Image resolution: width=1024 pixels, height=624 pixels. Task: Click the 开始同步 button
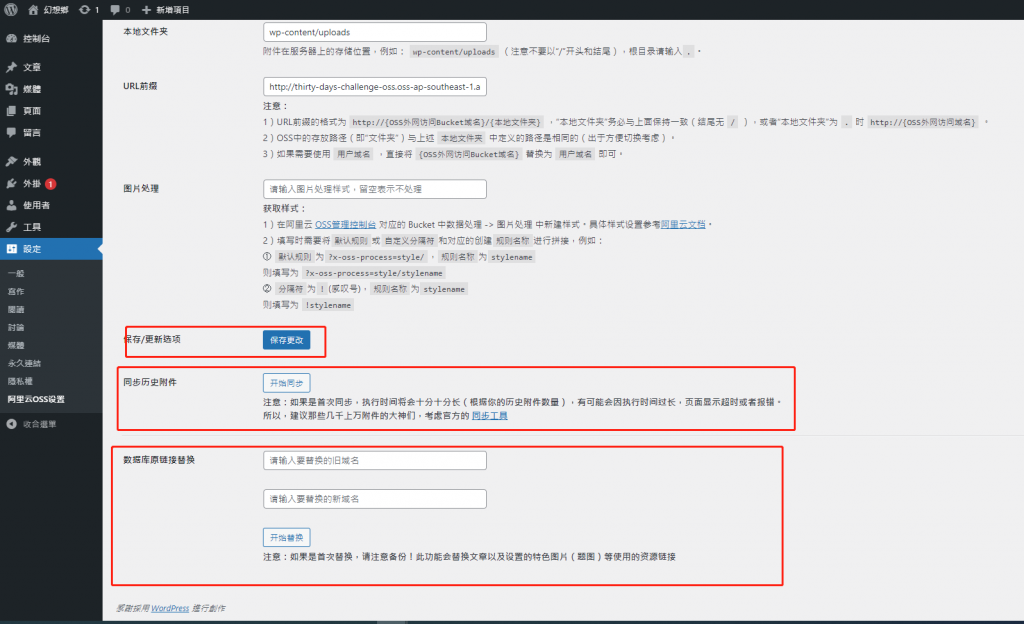(x=287, y=383)
